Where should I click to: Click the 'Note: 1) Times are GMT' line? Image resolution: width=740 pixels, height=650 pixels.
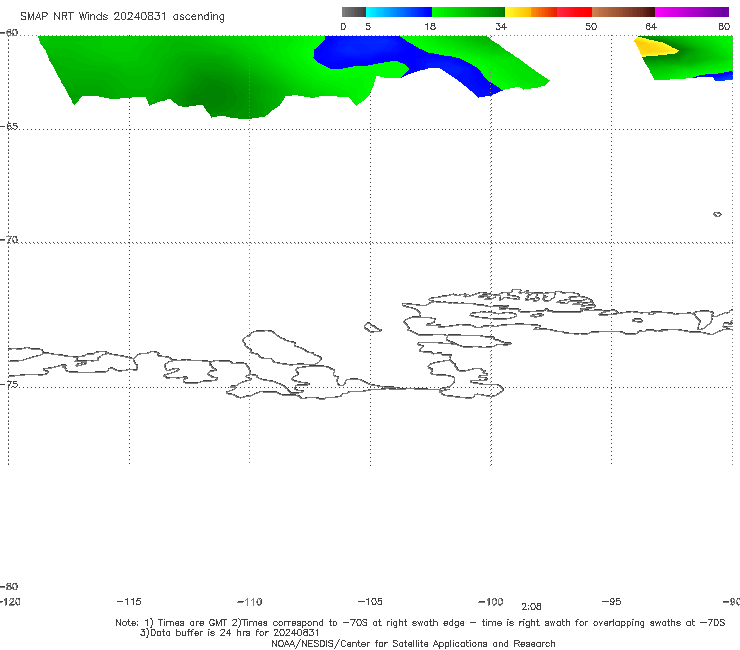tap(420, 623)
